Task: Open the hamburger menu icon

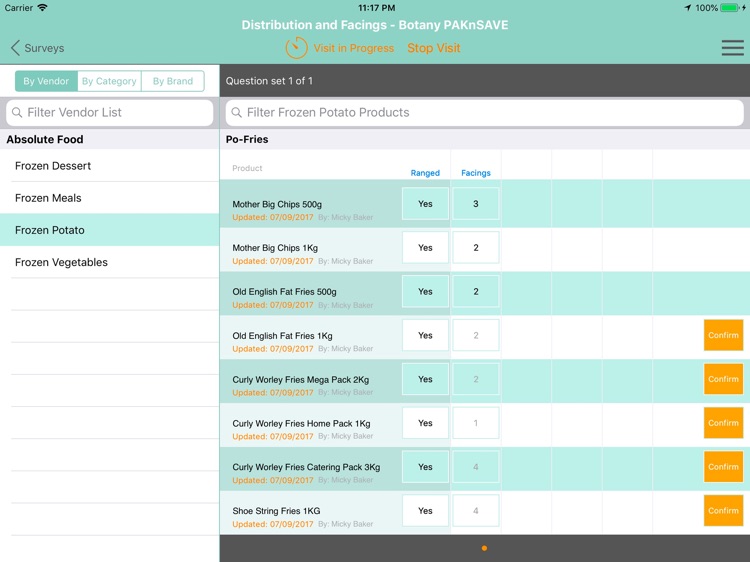Action: click(x=732, y=48)
